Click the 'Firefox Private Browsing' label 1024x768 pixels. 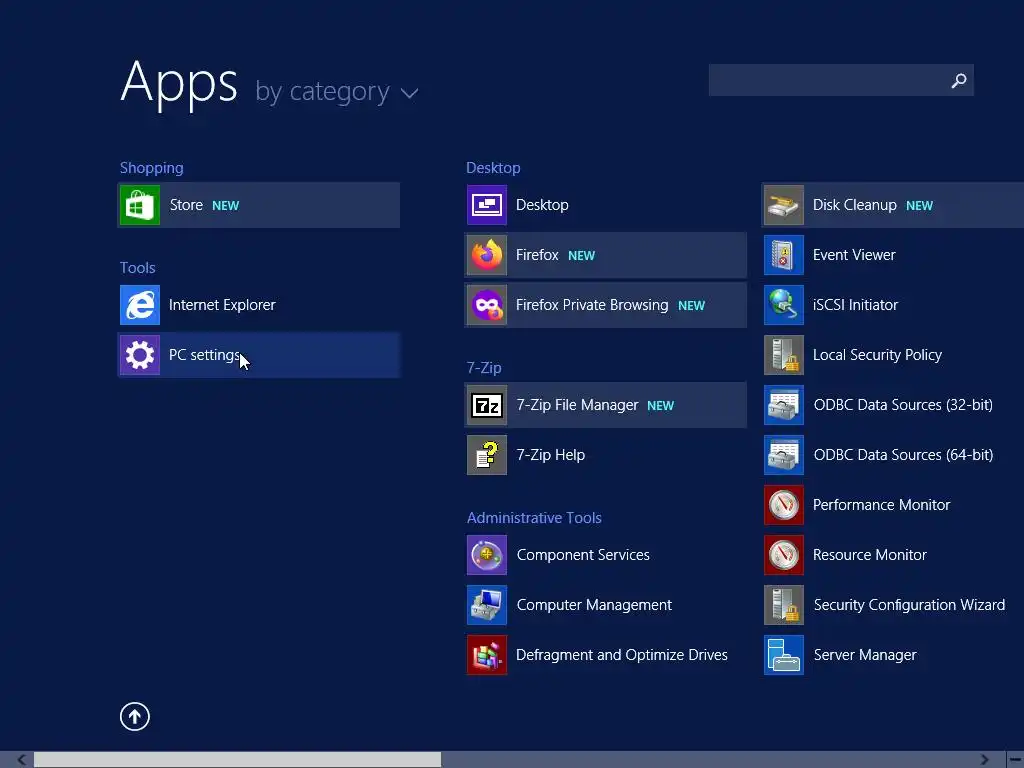coord(592,305)
